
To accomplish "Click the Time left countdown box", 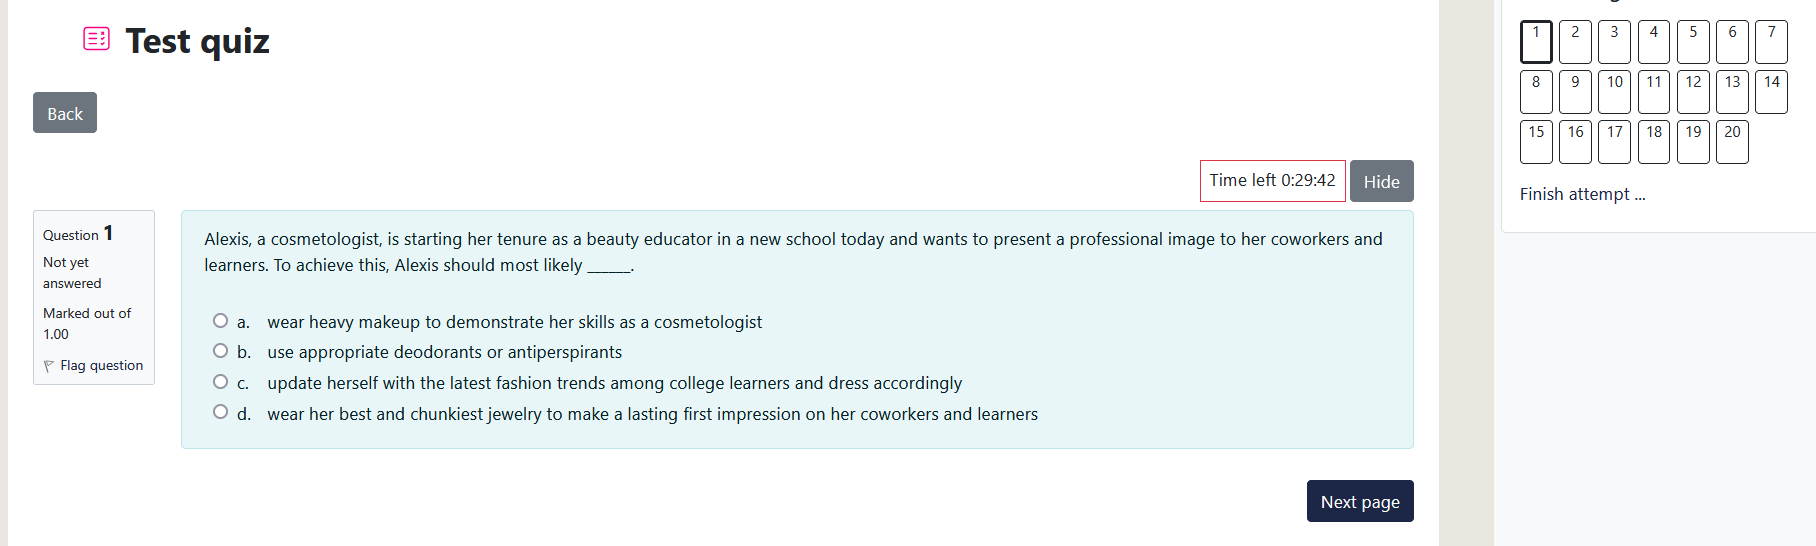I will pos(1272,181).
